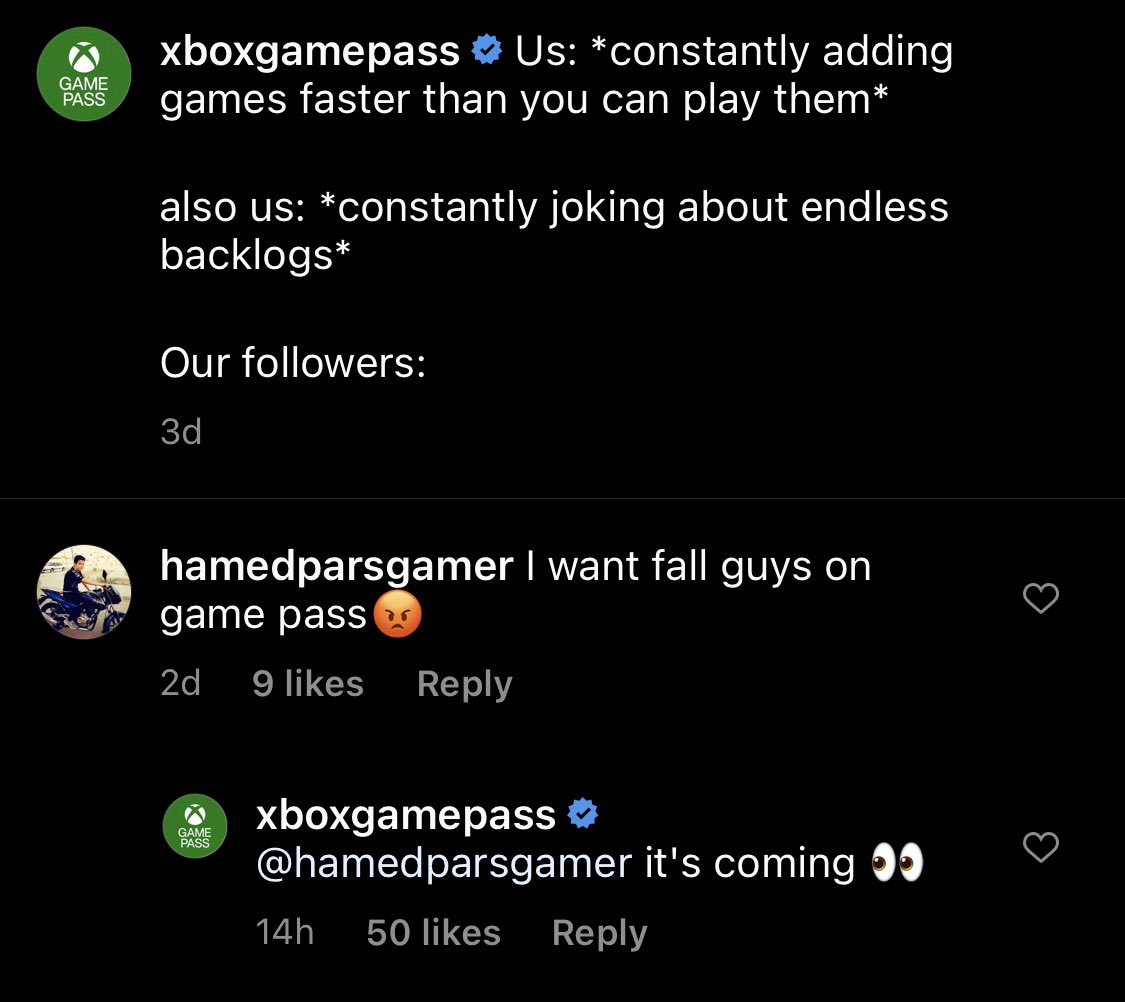The image size is (1125, 1002).
Task: Tap the verified badge beside the caption username
Action: pyautogui.click(x=486, y=50)
